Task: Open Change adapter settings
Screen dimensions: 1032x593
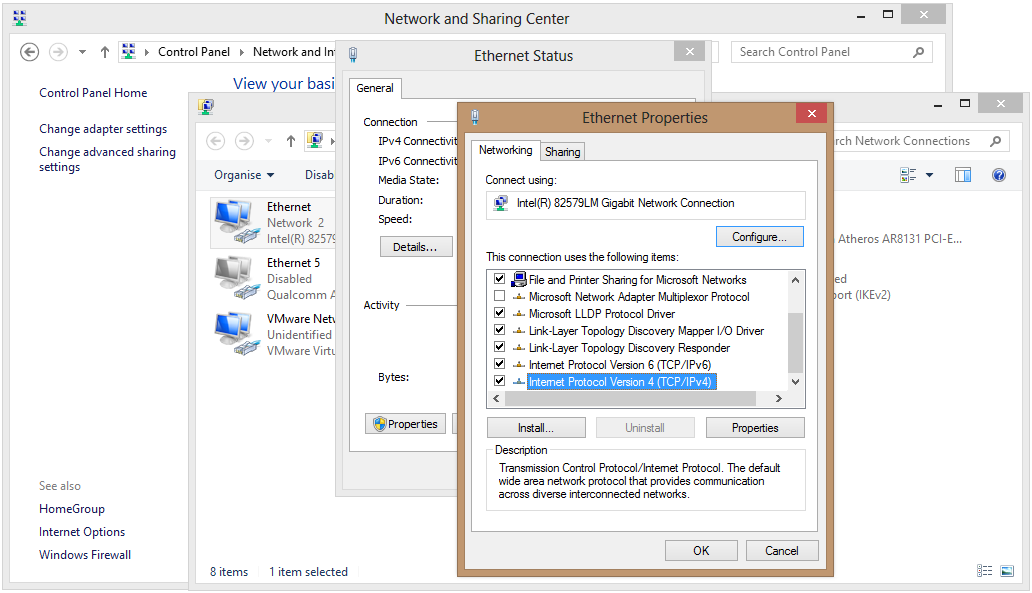Action: coord(103,129)
